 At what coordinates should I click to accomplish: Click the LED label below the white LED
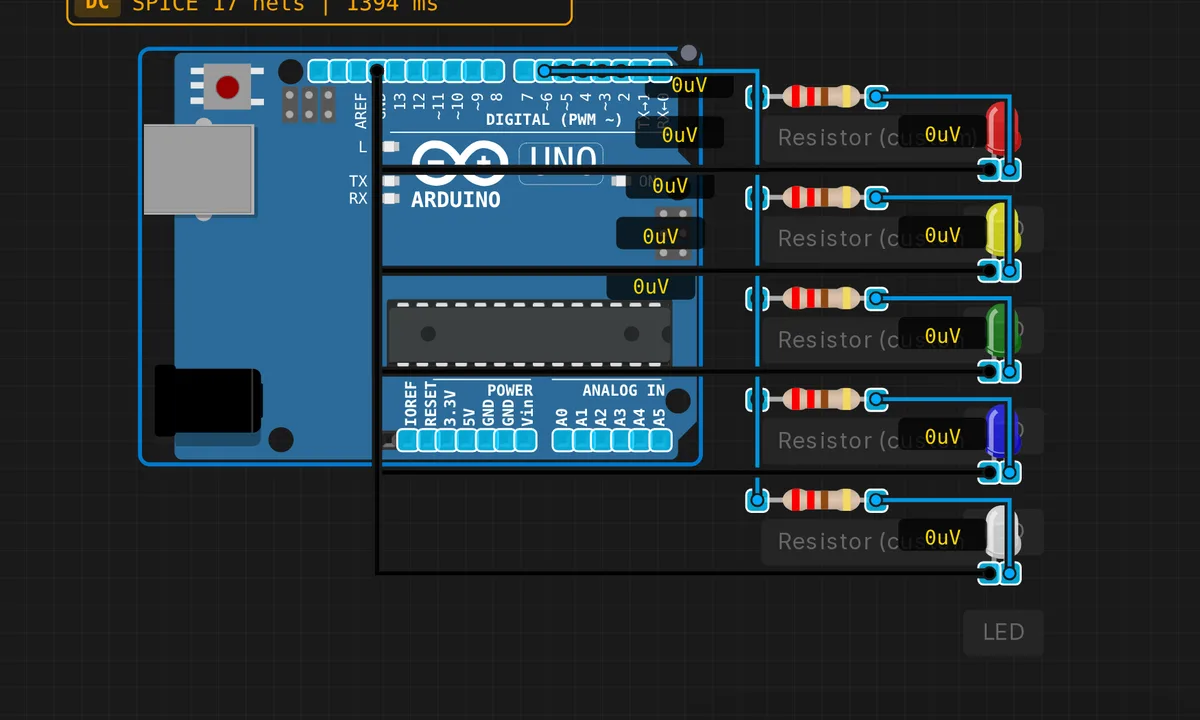coord(1003,632)
